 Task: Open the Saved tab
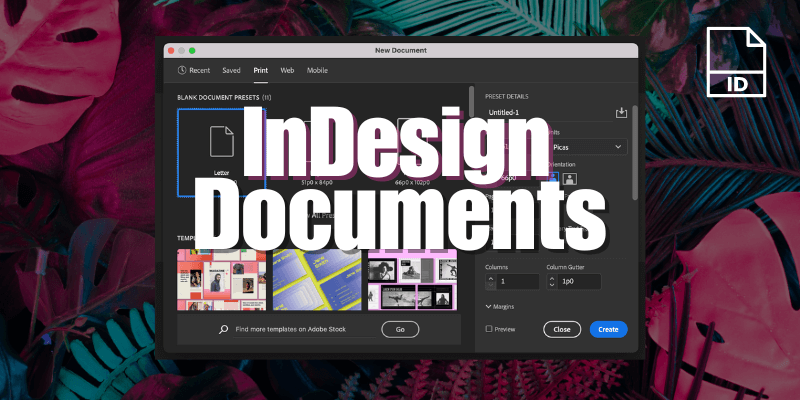click(x=231, y=70)
